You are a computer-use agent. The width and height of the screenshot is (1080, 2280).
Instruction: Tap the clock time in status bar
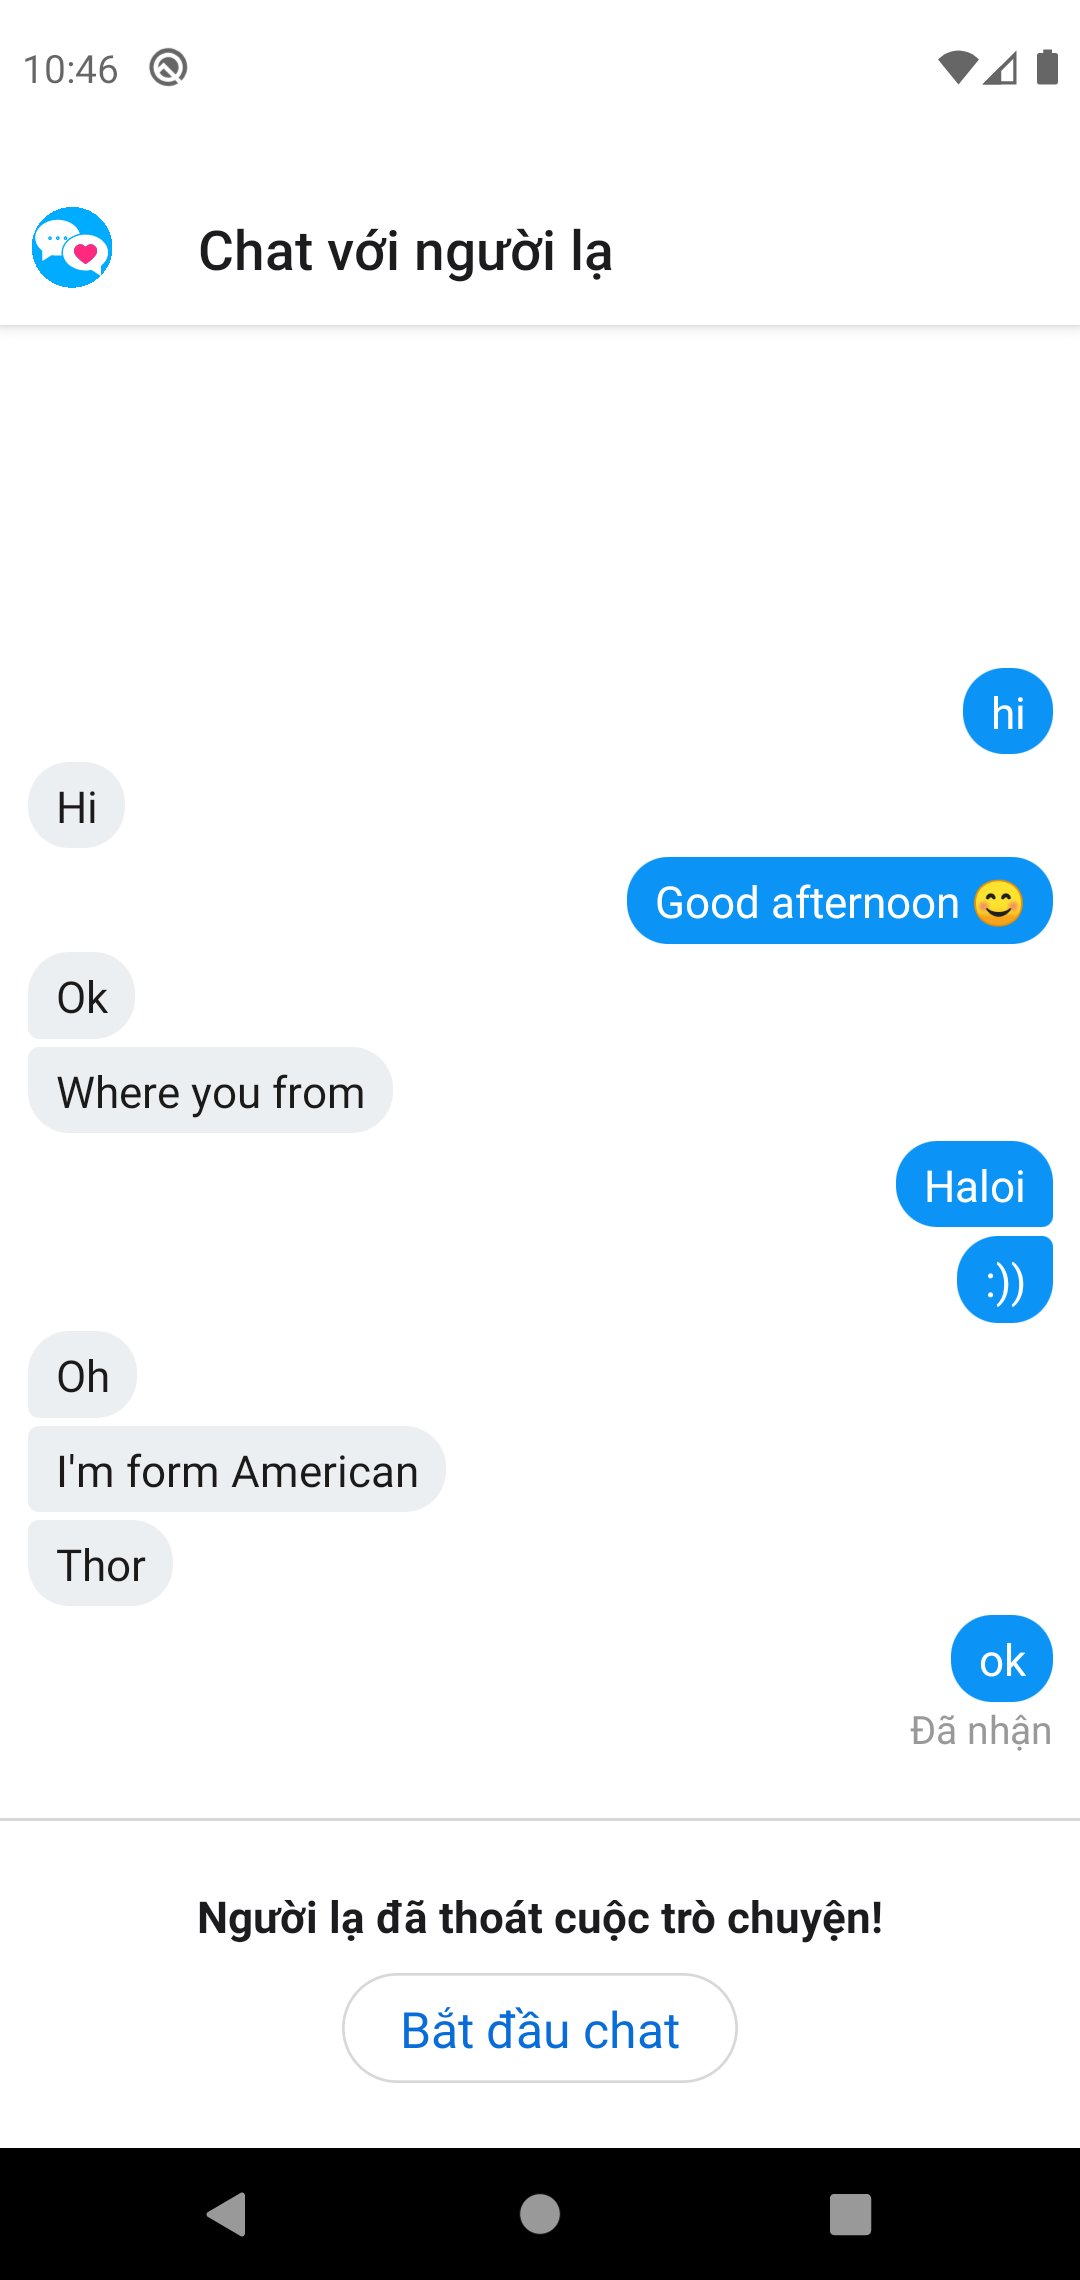click(x=70, y=69)
